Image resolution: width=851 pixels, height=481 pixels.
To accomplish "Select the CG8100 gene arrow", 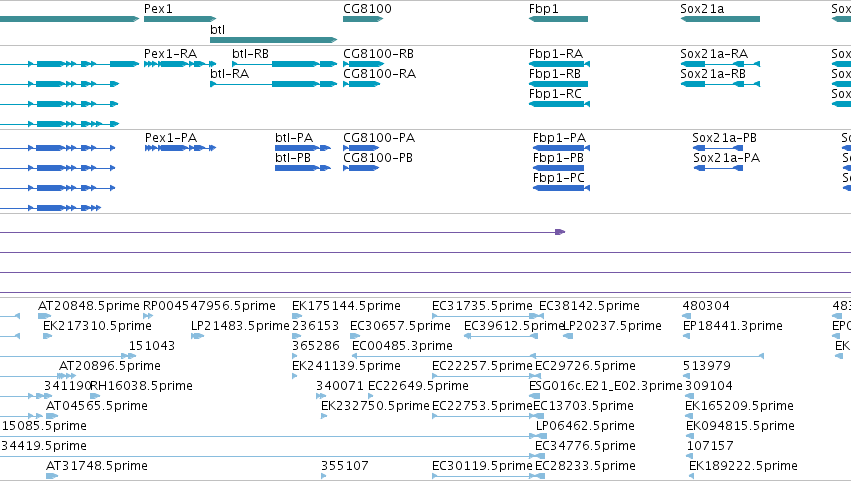I will [x=363, y=19].
